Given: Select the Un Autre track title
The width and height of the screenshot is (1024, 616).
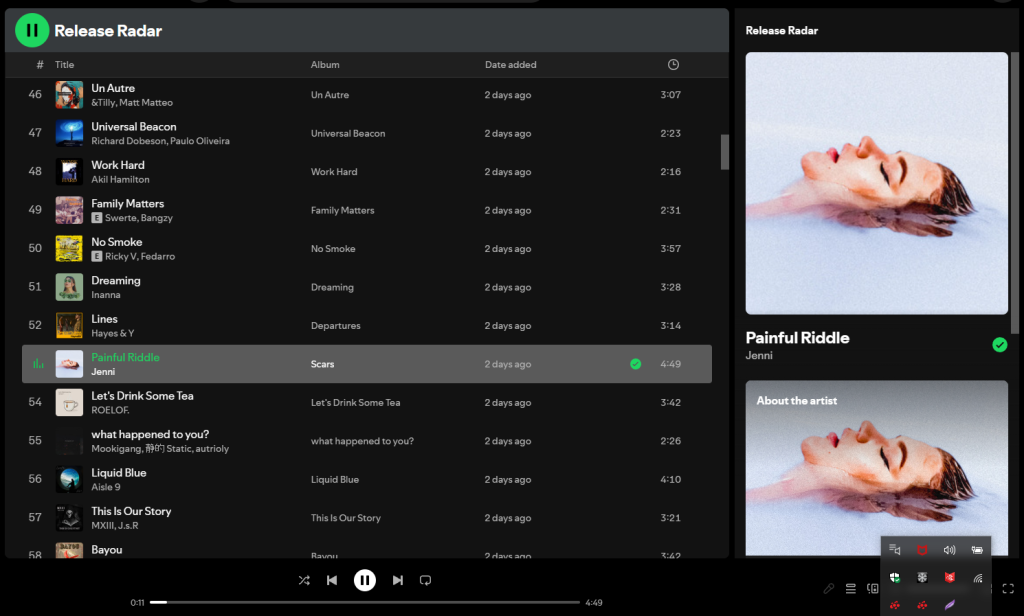Looking at the screenshot, I should coord(113,88).
